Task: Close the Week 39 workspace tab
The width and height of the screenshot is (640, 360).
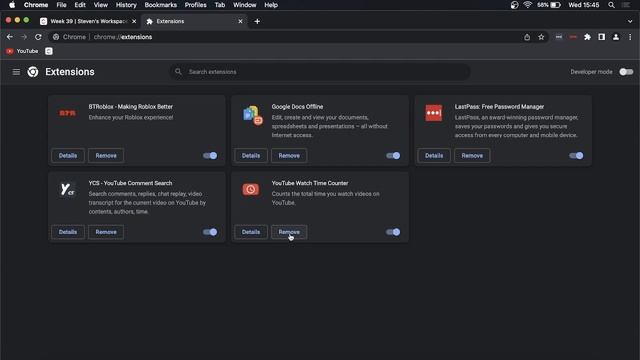Action: click(x=134, y=21)
